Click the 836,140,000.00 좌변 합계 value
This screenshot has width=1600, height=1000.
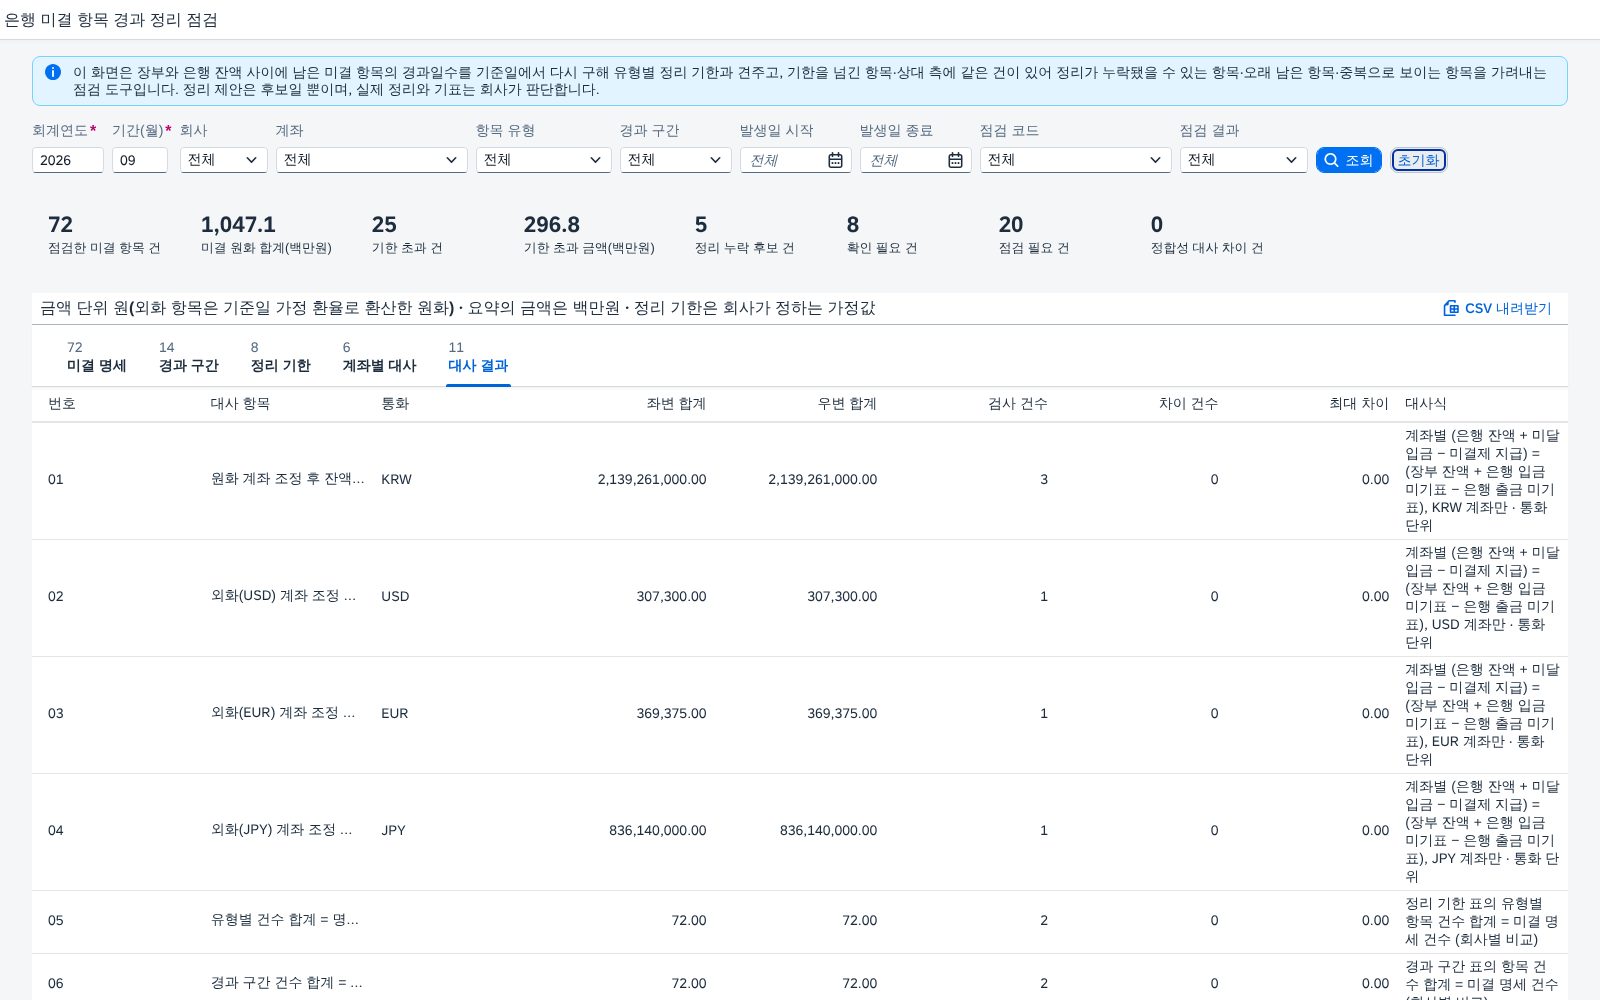click(x=657, y=830)
